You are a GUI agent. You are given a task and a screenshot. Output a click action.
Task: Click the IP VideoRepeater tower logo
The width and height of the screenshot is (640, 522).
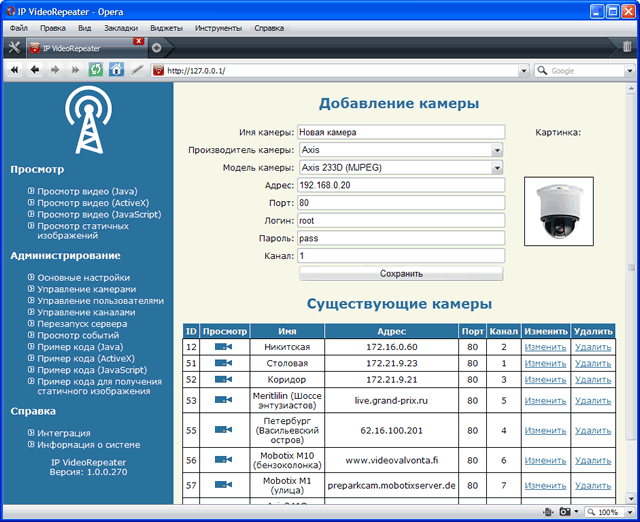click(x=89, y=120)
